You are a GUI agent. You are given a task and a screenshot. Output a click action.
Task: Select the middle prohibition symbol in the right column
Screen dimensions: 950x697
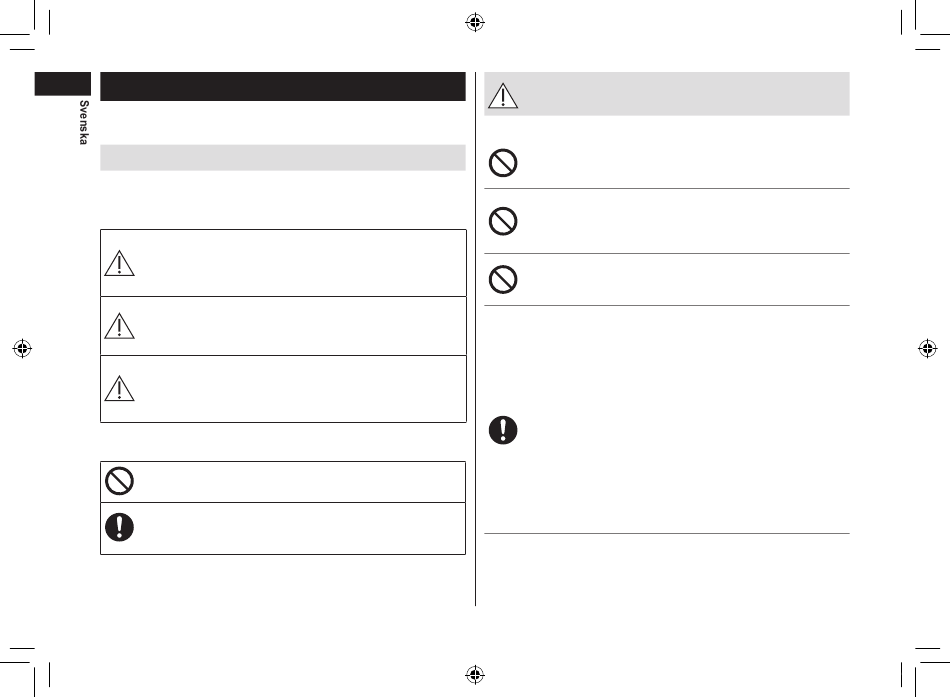click(x=503, y=221)
